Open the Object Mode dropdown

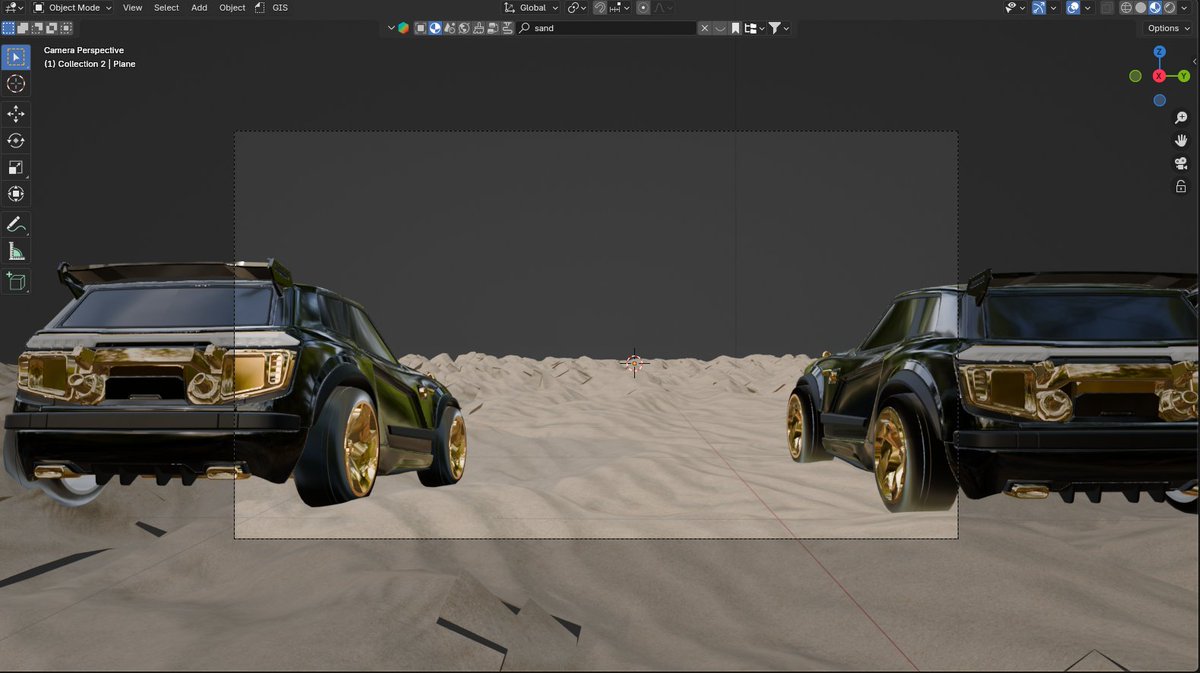(73, 7)
